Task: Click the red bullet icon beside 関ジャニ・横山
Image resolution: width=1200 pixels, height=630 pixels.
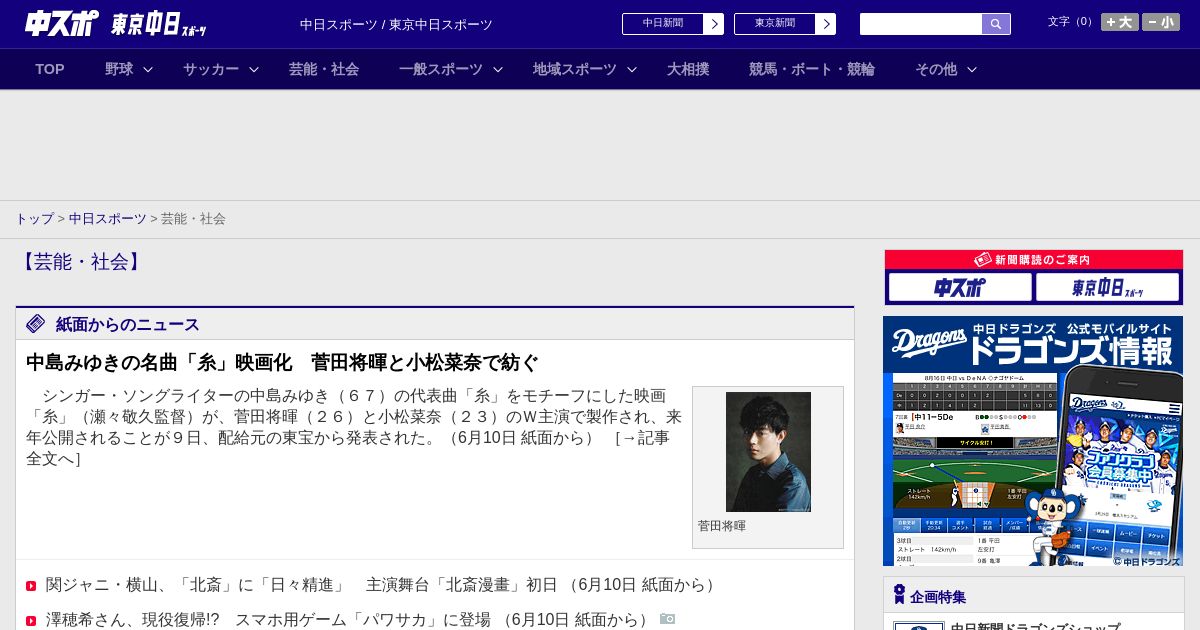Action: pos(31,586)
